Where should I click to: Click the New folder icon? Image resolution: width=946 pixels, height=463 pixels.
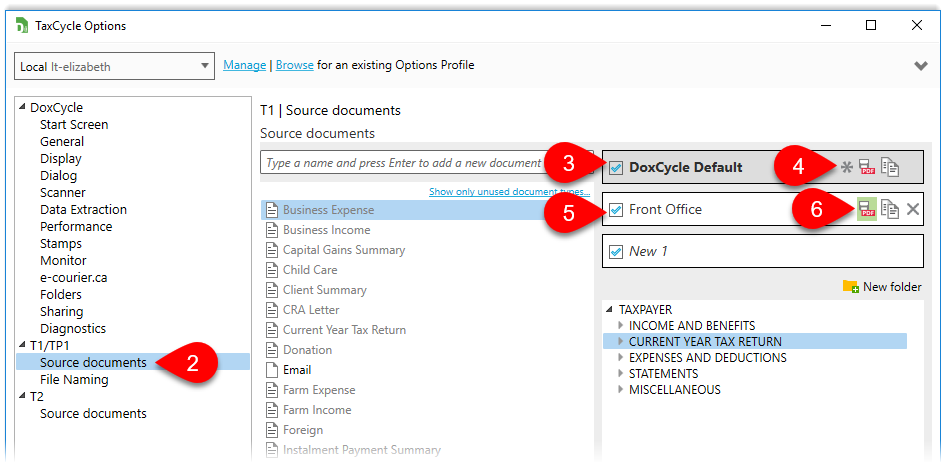tap(851, 287)
